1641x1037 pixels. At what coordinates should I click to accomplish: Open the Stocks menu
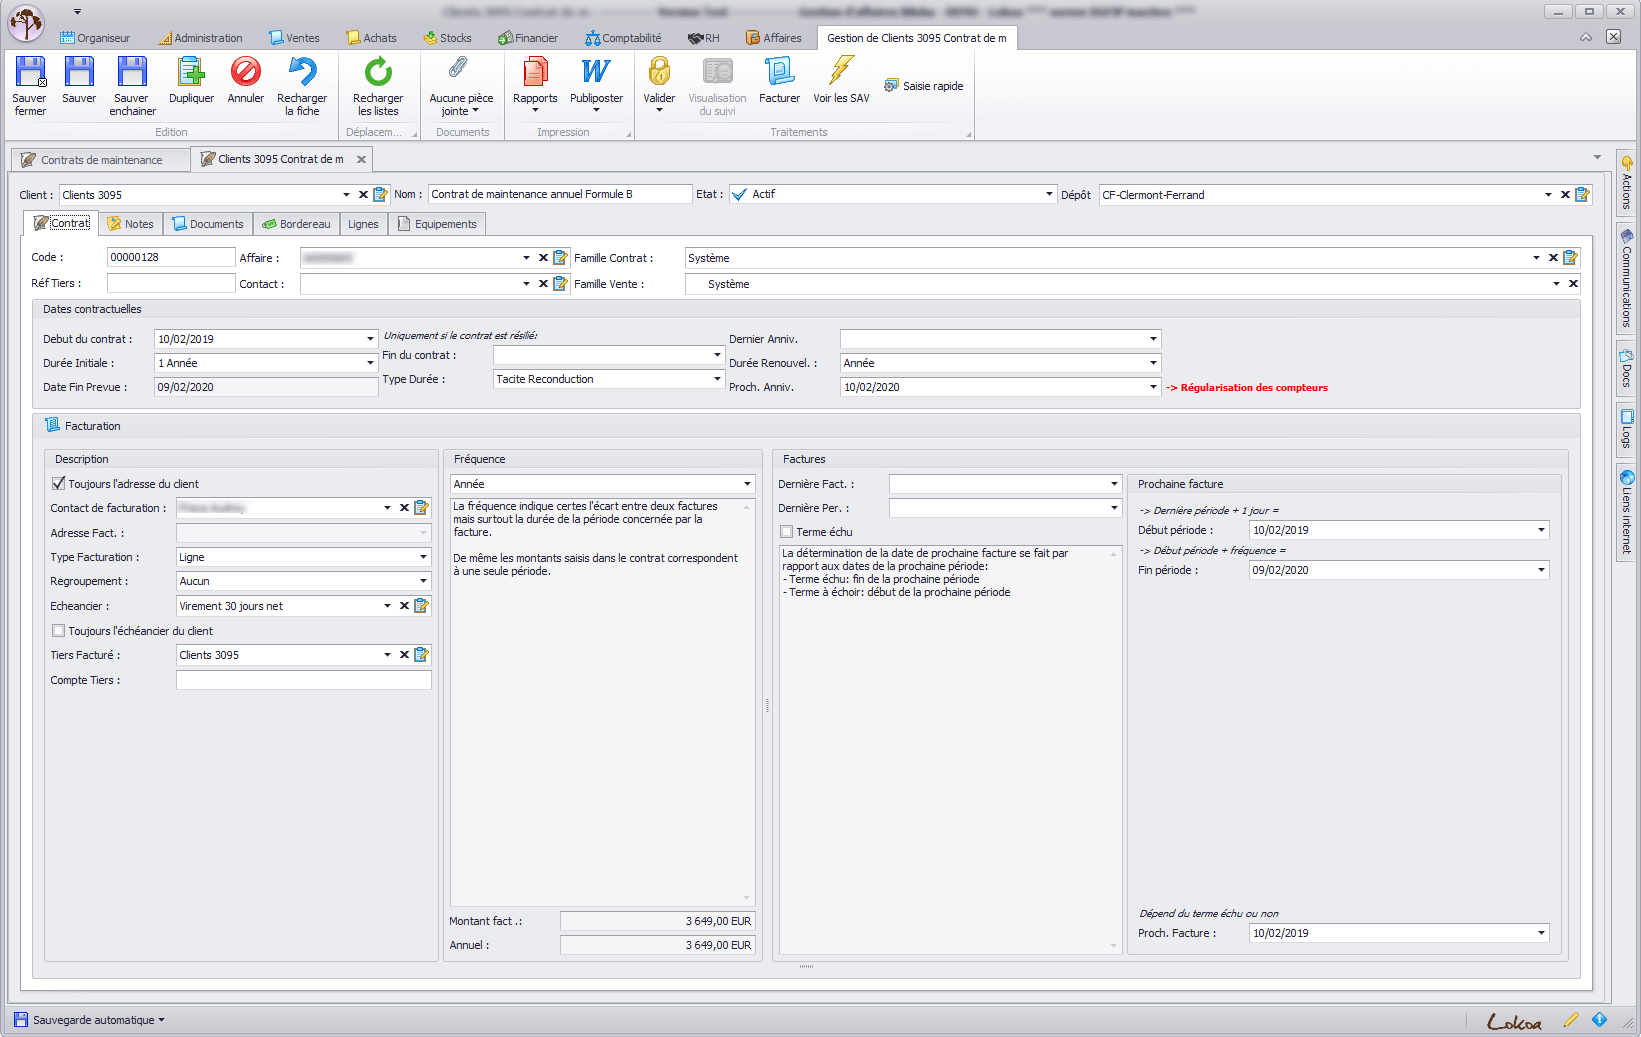coord(447,38)
